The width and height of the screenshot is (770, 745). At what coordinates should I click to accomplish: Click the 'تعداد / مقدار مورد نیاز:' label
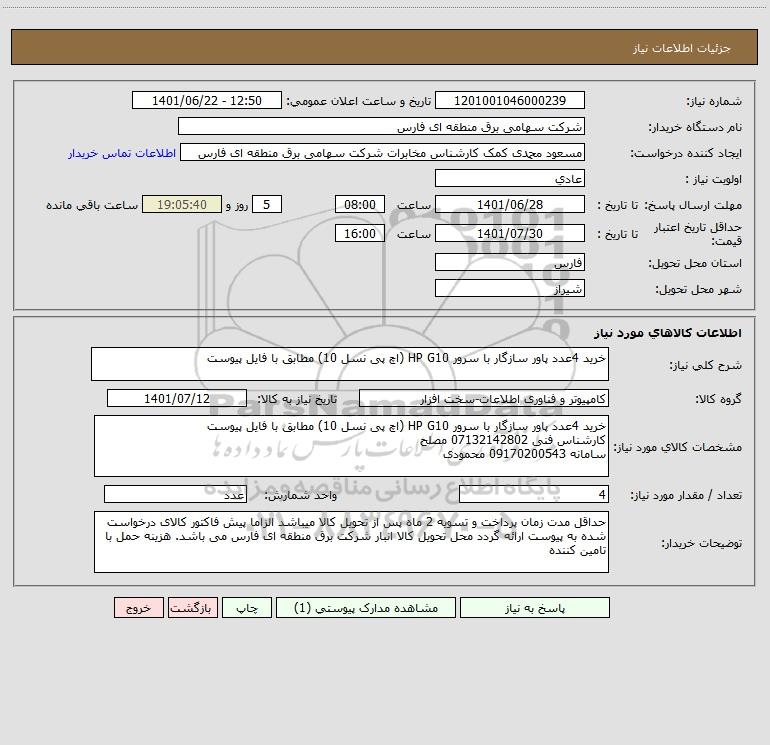tap(686, 496)
